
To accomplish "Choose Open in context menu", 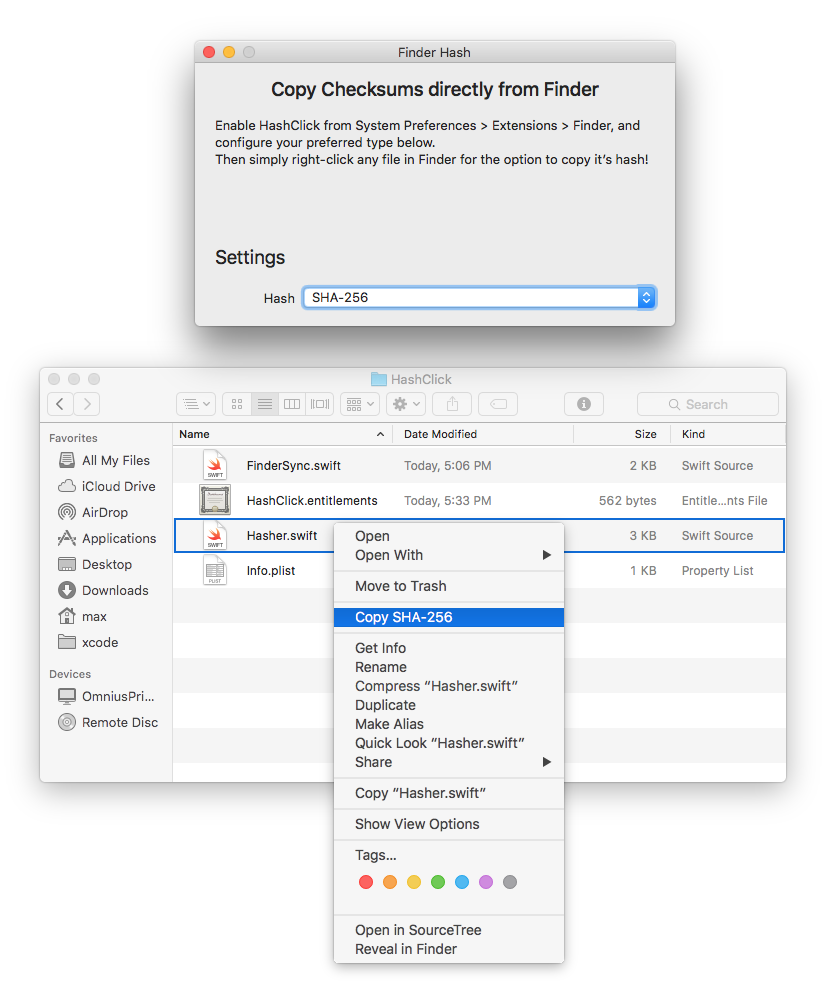I will (x=448, y=536).
